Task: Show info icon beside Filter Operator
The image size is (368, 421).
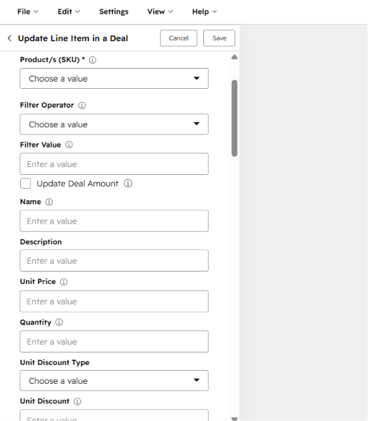Action: (x=82, y=105)
